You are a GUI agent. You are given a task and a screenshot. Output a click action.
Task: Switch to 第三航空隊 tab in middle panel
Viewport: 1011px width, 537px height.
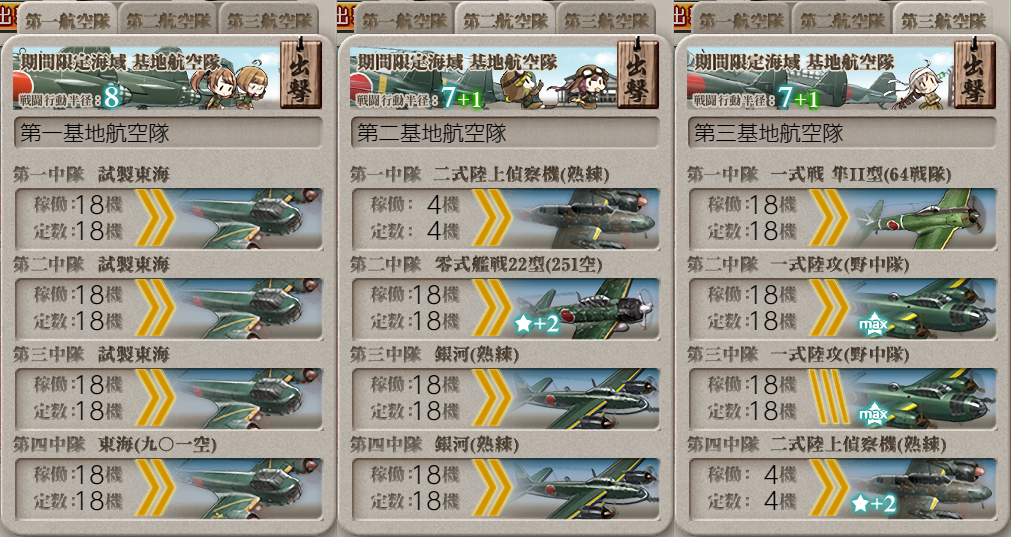(x=607, y=21)
